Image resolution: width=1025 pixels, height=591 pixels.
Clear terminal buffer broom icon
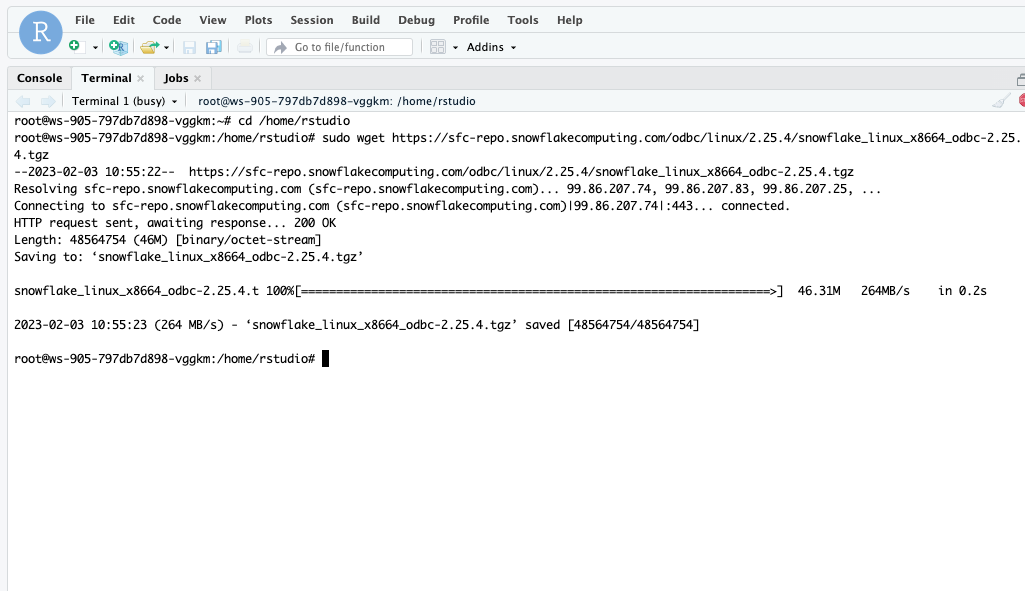click(x=1001, y=101)
